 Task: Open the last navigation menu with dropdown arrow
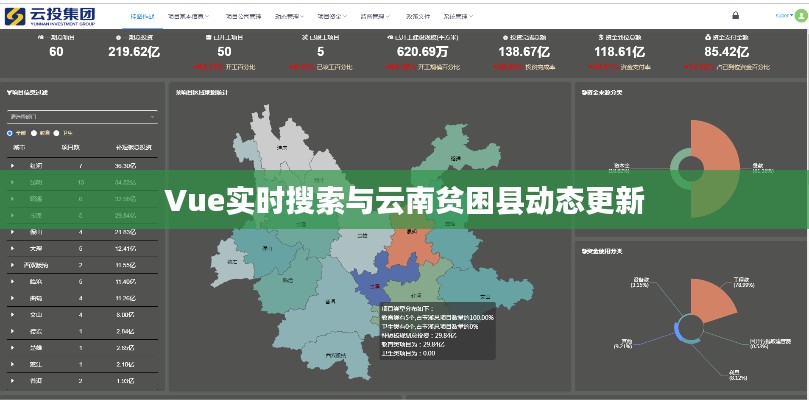458,17
